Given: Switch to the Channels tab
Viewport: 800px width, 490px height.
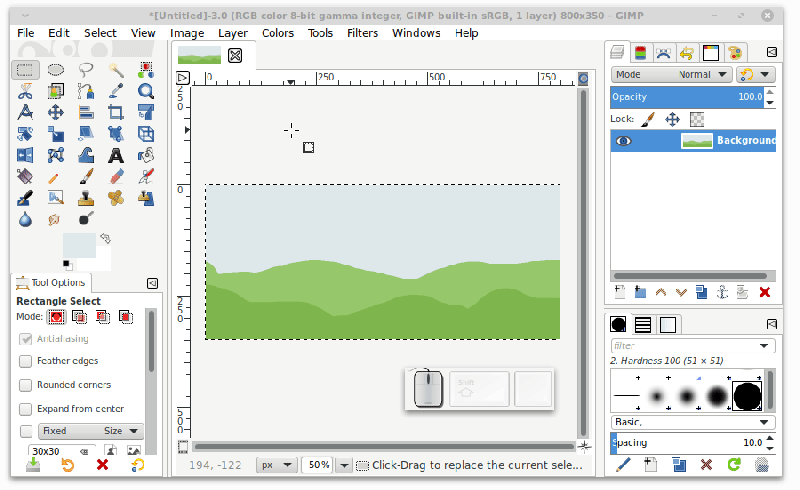Looking at the screenshot, I should point(640,53).
